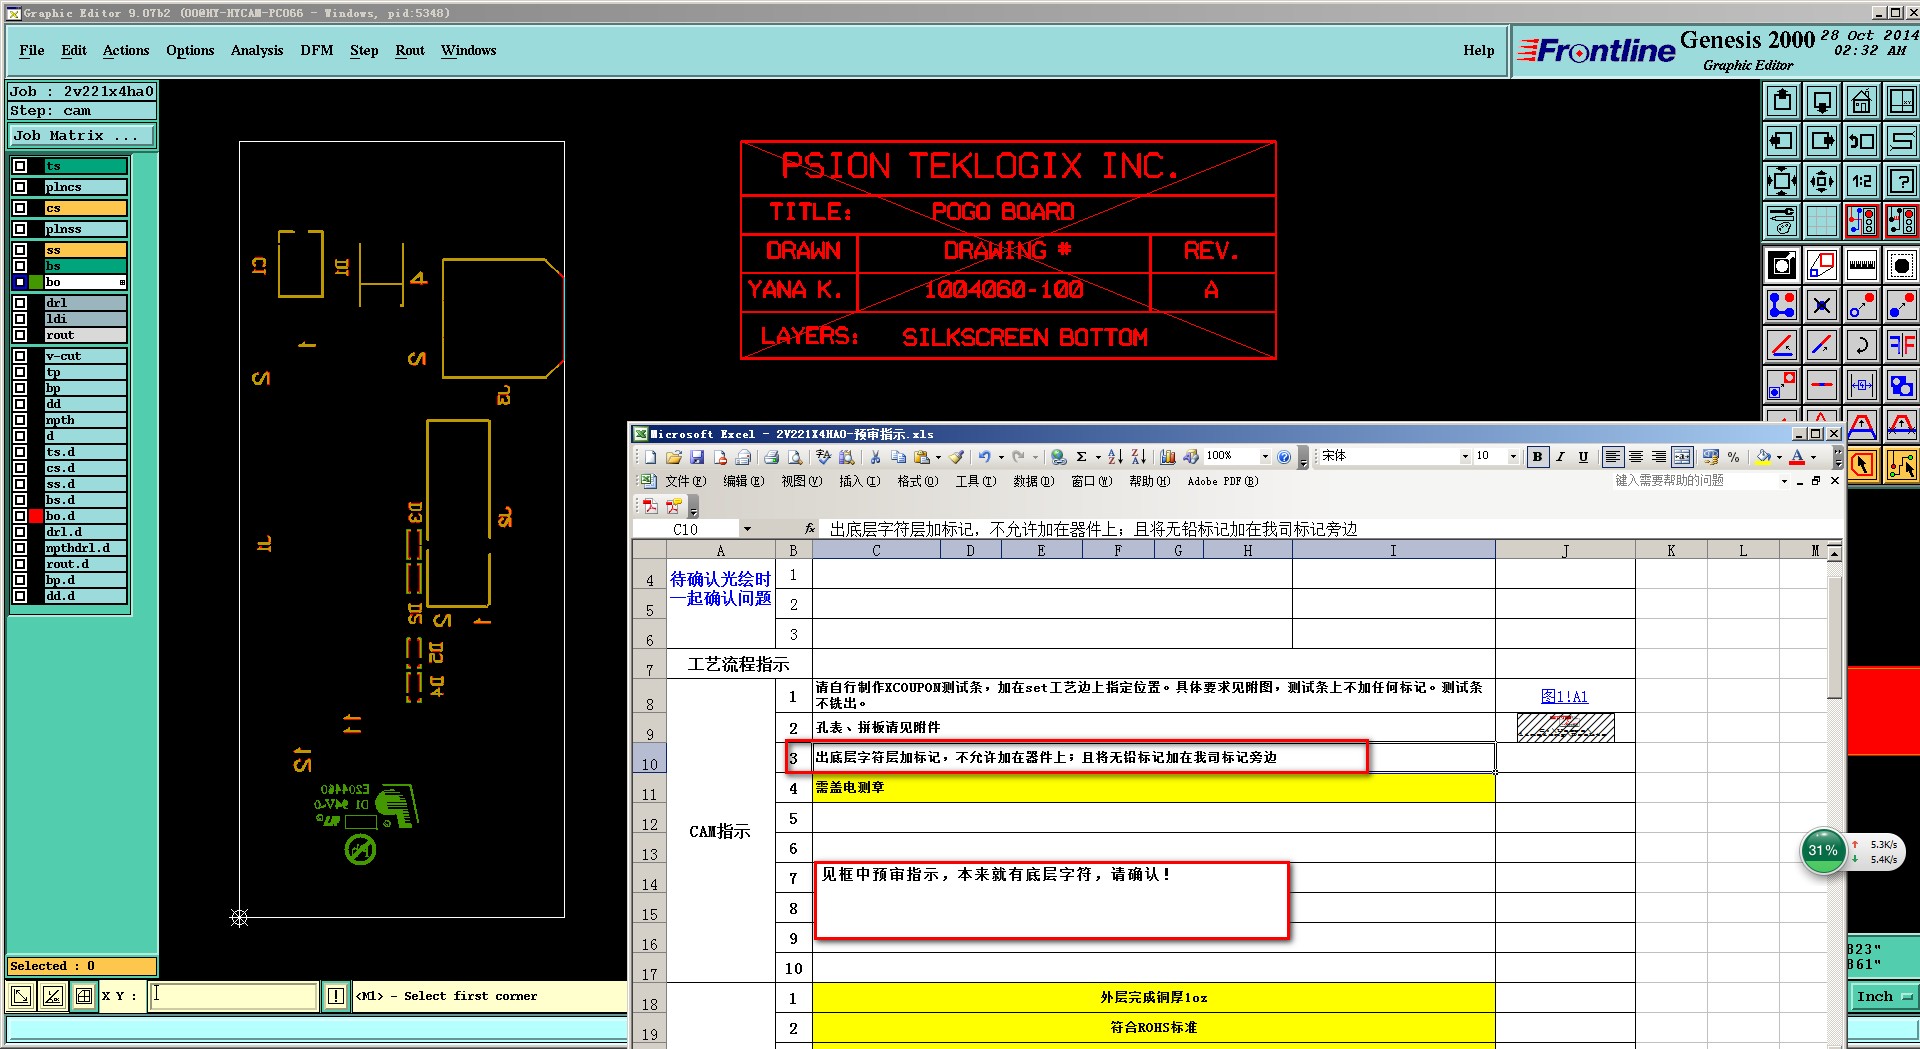Click the Excel Chart Wizard icon

pos(1167,457)
